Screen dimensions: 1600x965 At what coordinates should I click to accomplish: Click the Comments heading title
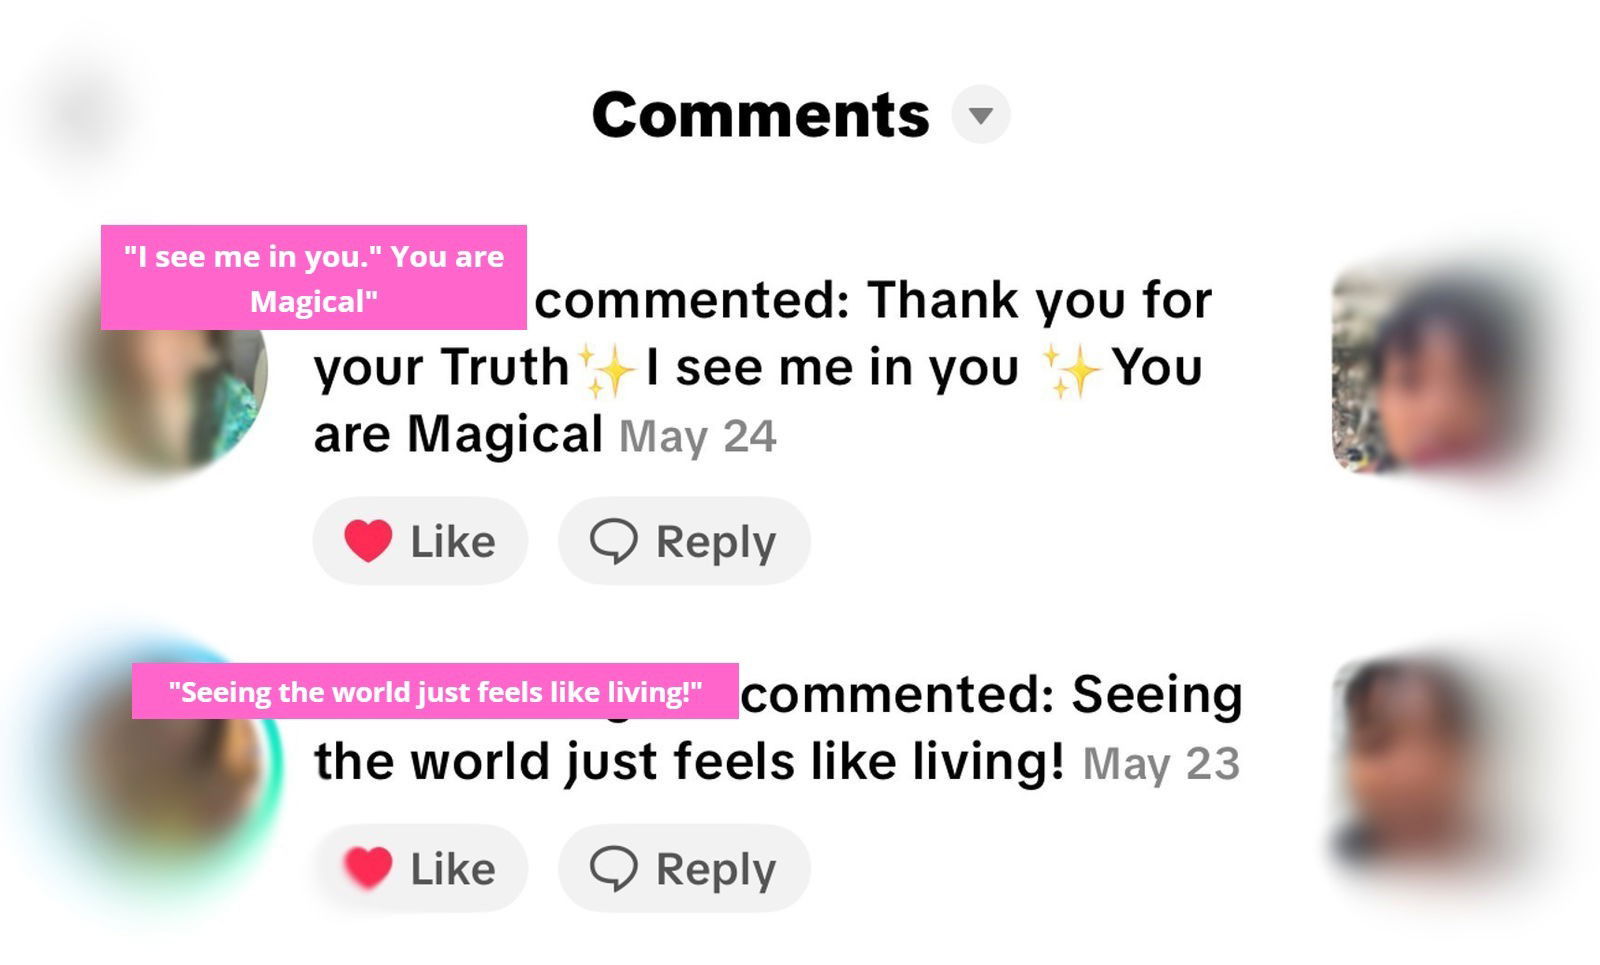click(760, 115)
